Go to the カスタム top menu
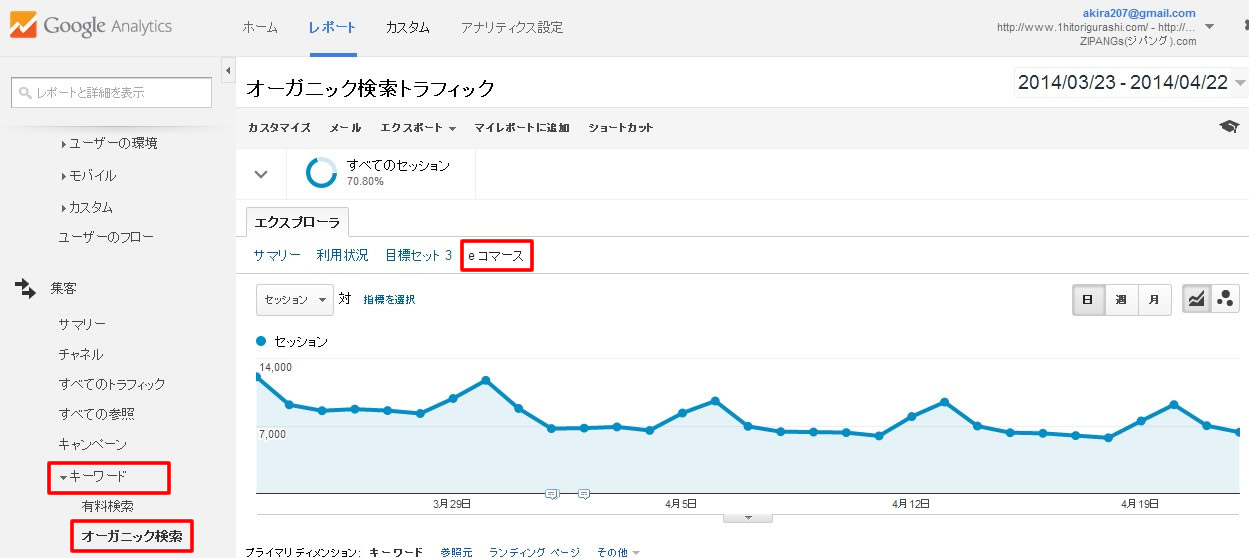Image resolution: width=1249 pixels, height=558 pixels. pyautogui.click(x=407, y=27)
